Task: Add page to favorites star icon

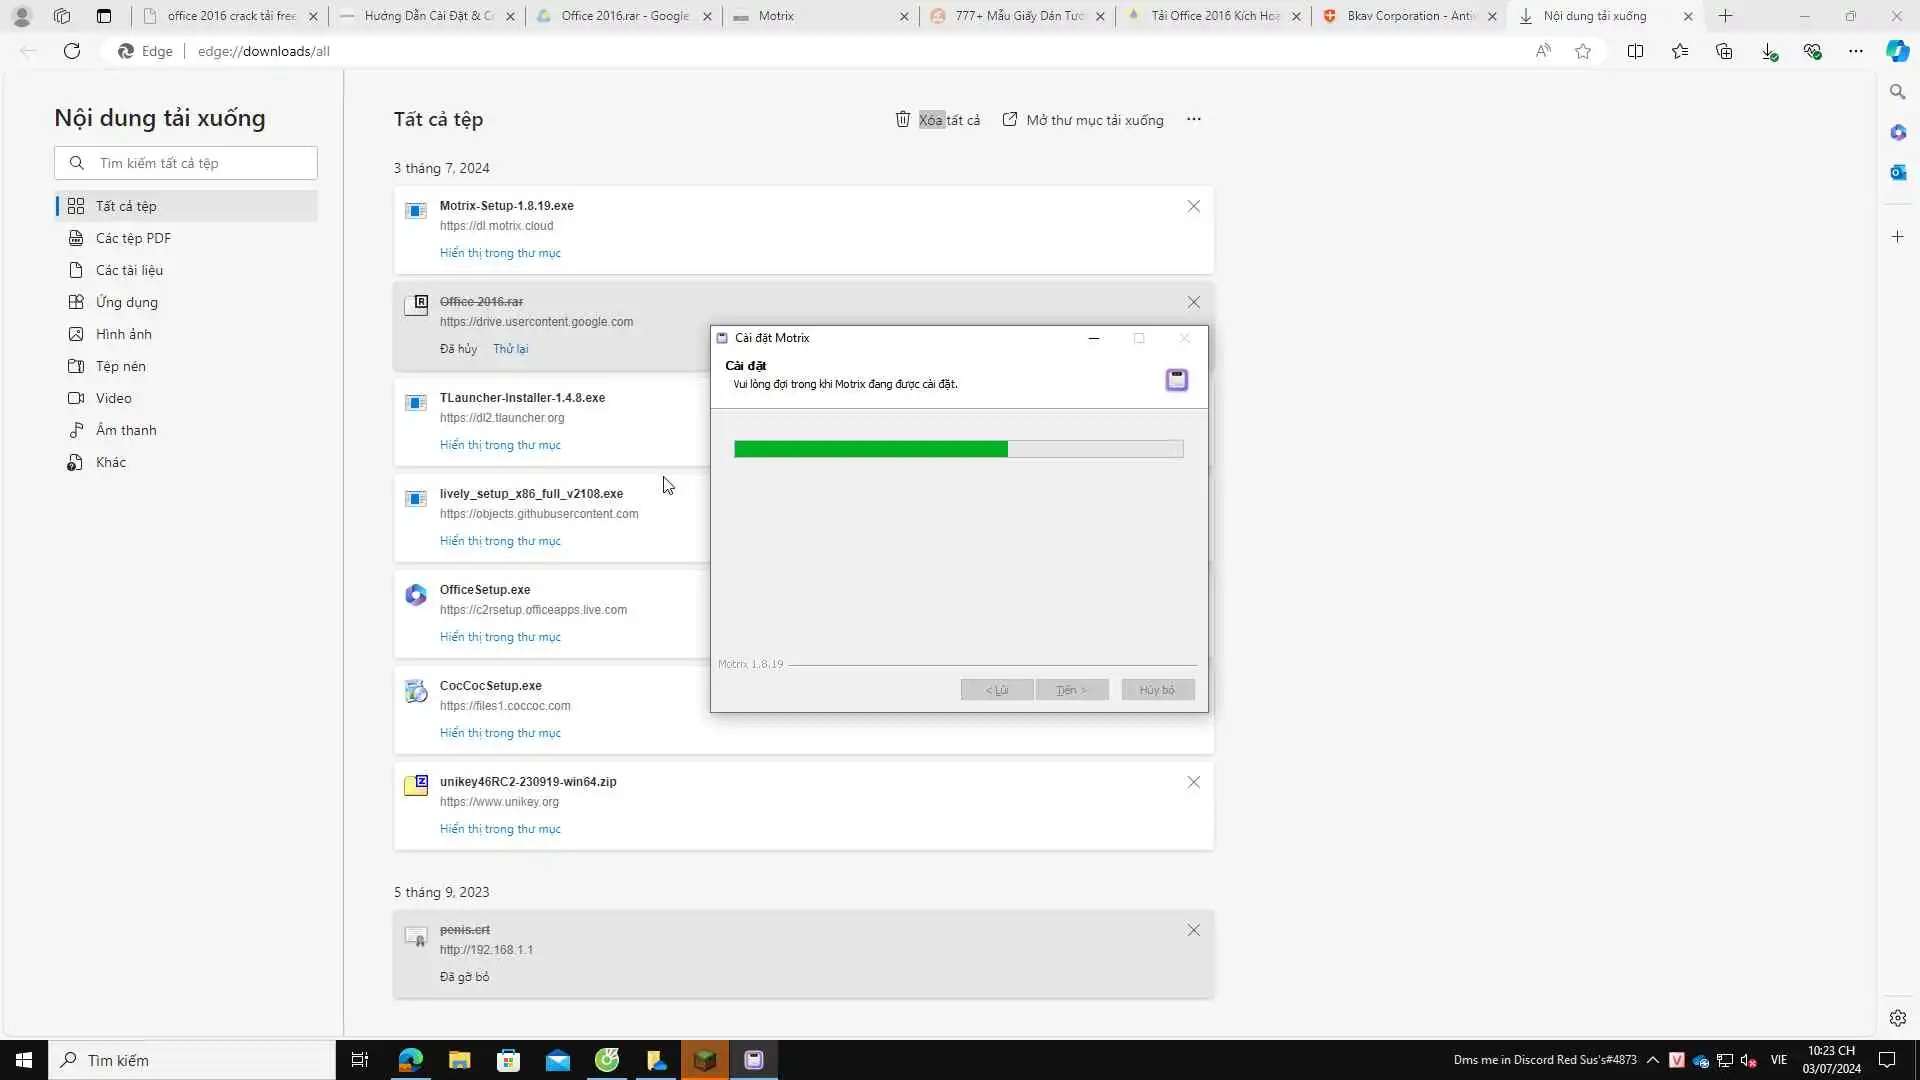Action: point(1583,51)
